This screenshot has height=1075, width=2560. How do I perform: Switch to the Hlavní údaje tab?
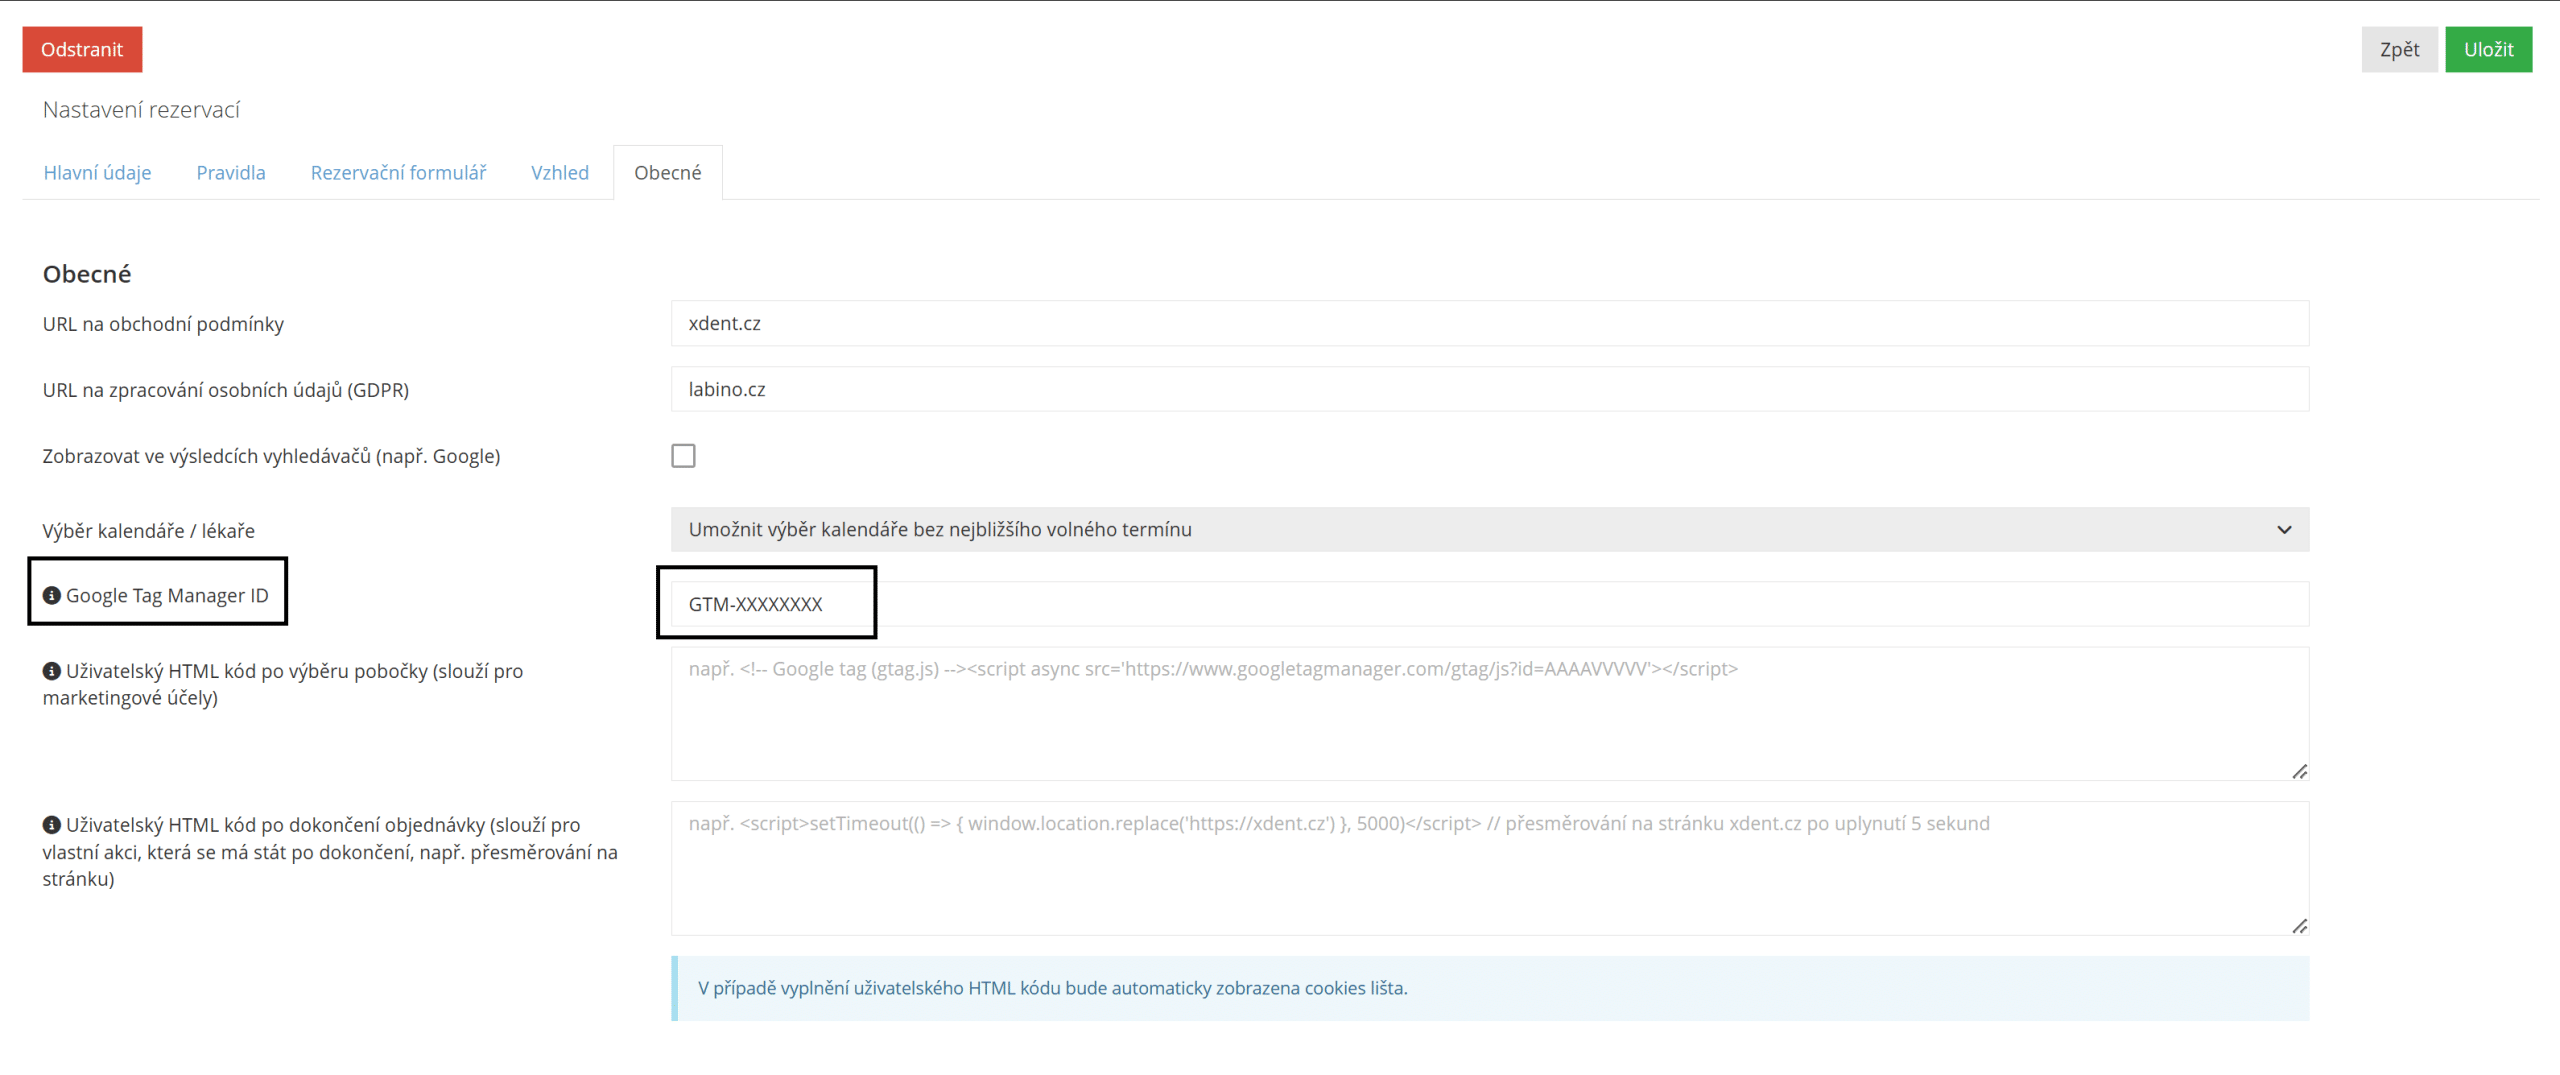tap(97, 173)
